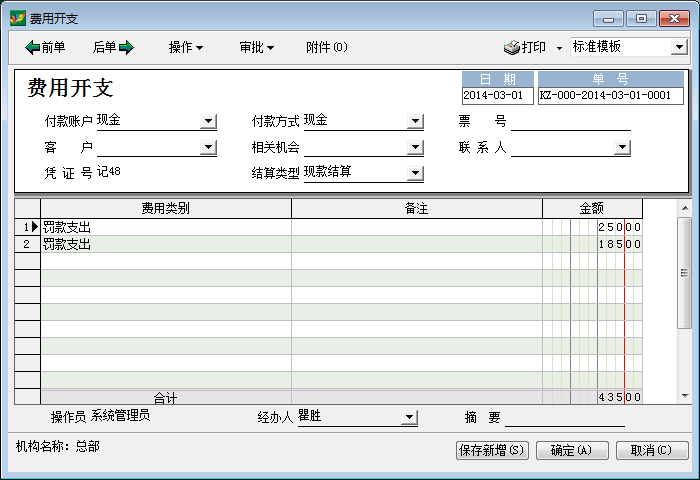
Task: Click the table's vertical scrollbar thumb
Action: pyautogui.click(x=684, y=273)
